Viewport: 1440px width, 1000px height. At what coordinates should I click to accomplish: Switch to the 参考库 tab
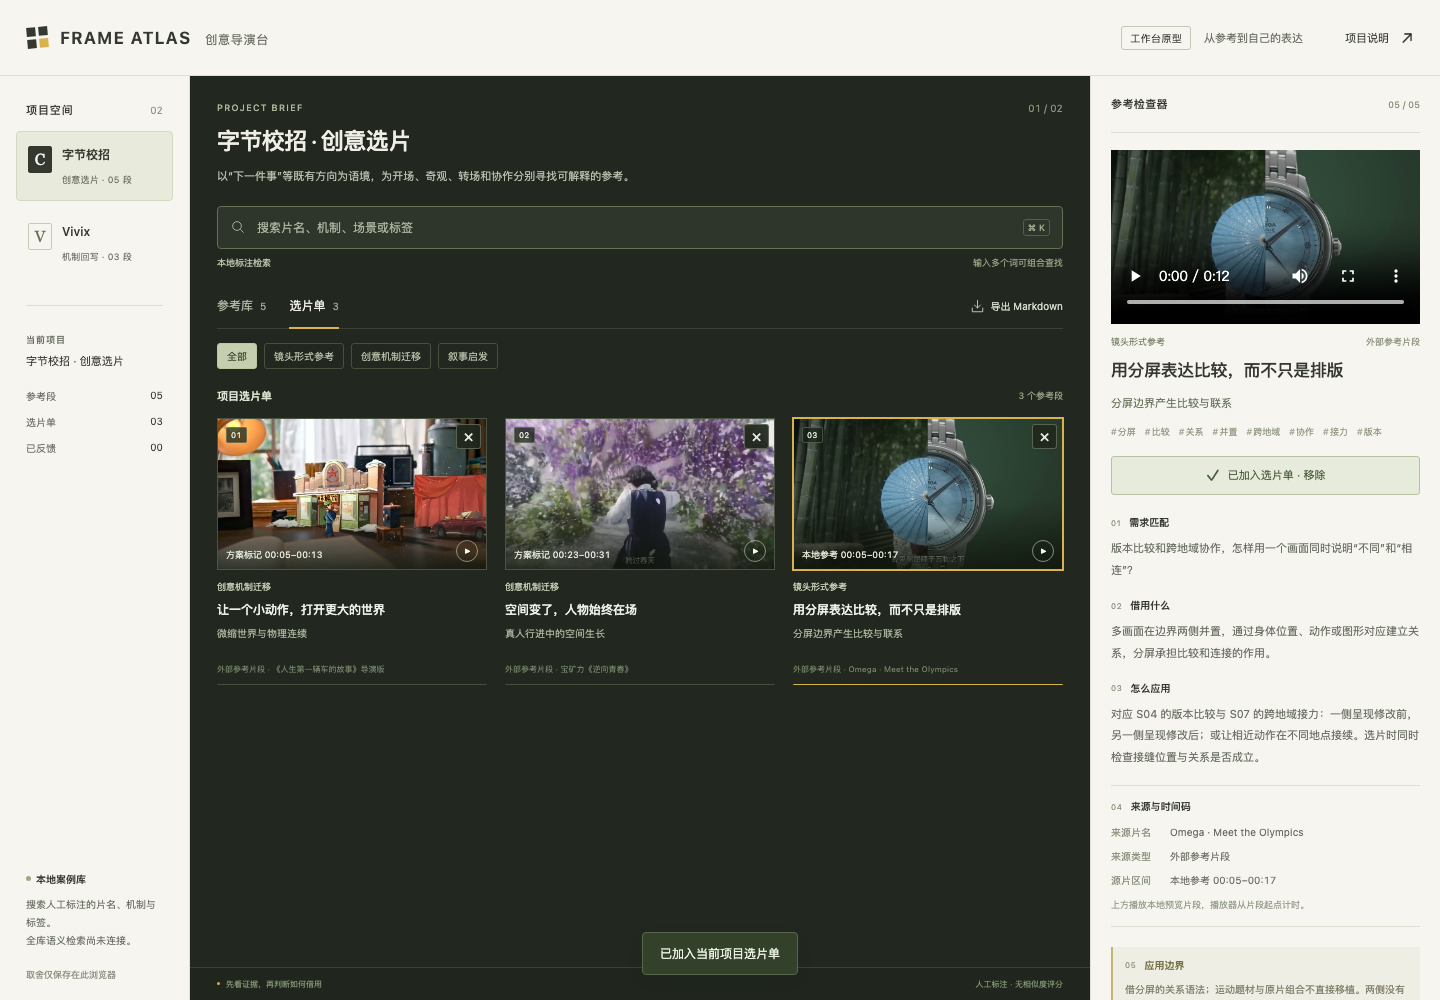[242, 306]
